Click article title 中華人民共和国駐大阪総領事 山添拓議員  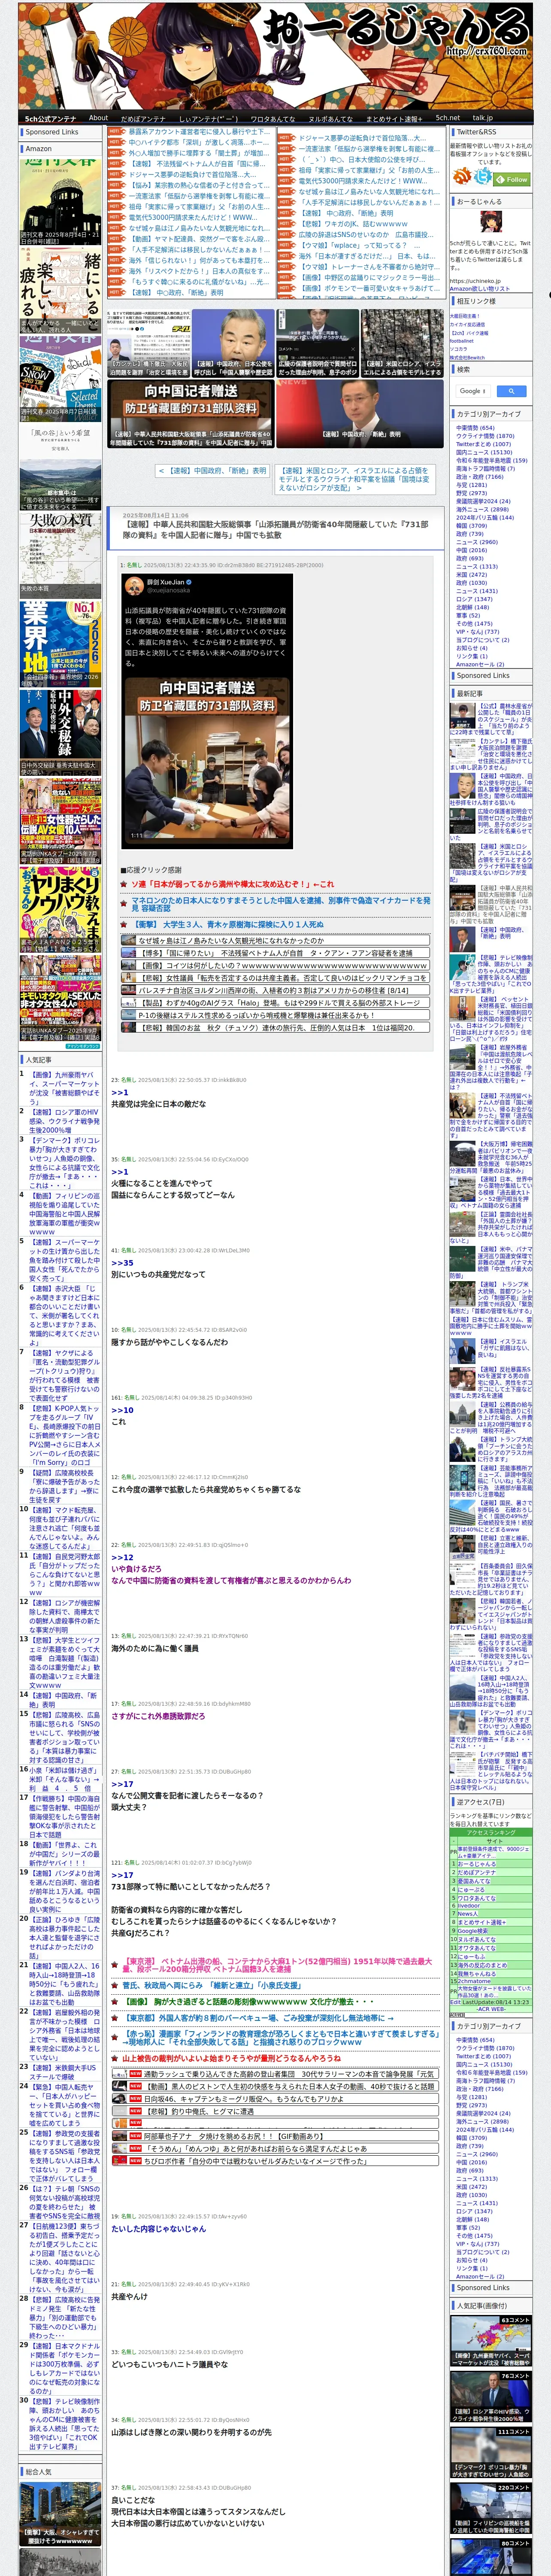point(275,529)
